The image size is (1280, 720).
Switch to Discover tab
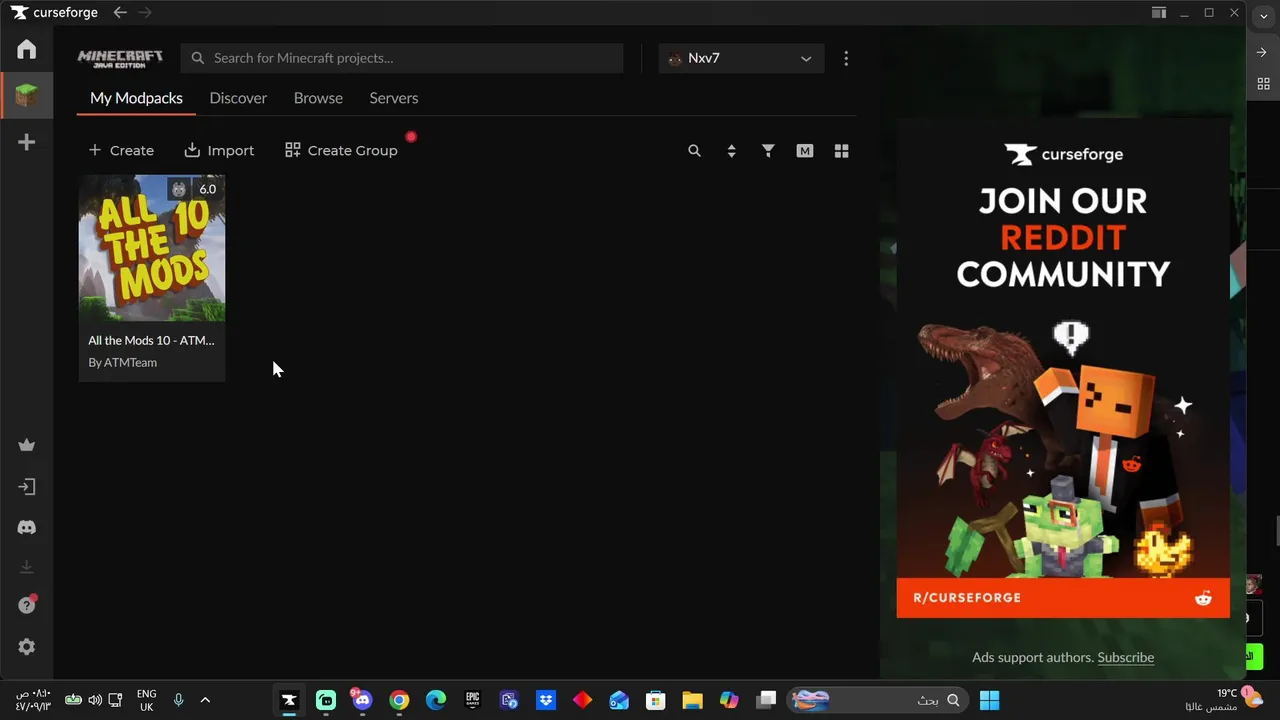tap(238, 98)
